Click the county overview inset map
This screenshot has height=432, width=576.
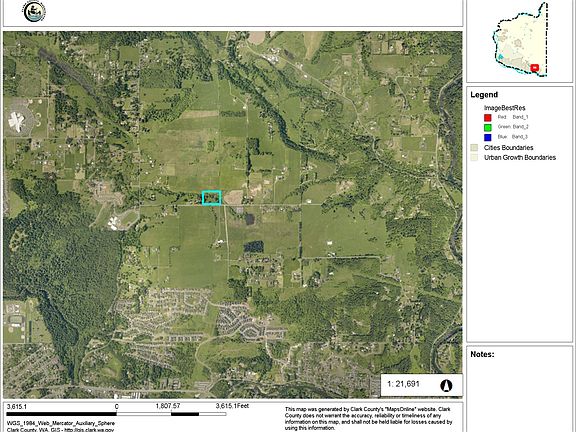click(x=520, y=40)
